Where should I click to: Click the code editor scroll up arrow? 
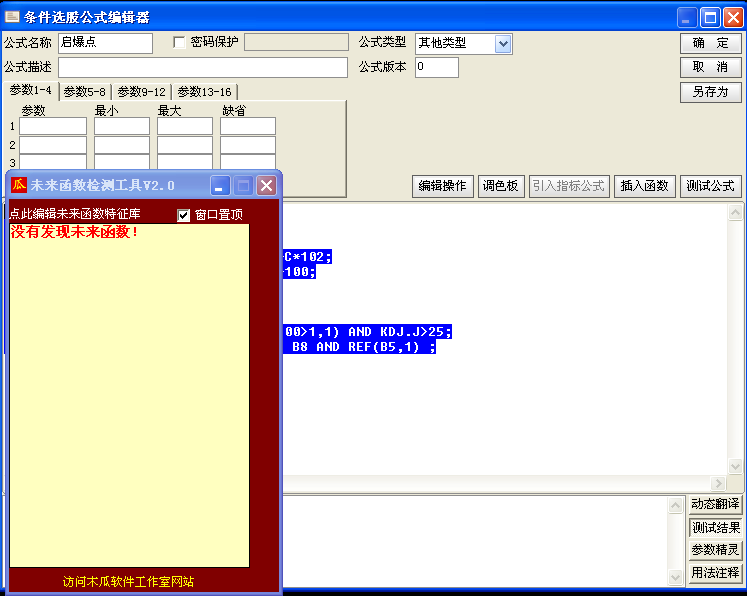[735, 212]
